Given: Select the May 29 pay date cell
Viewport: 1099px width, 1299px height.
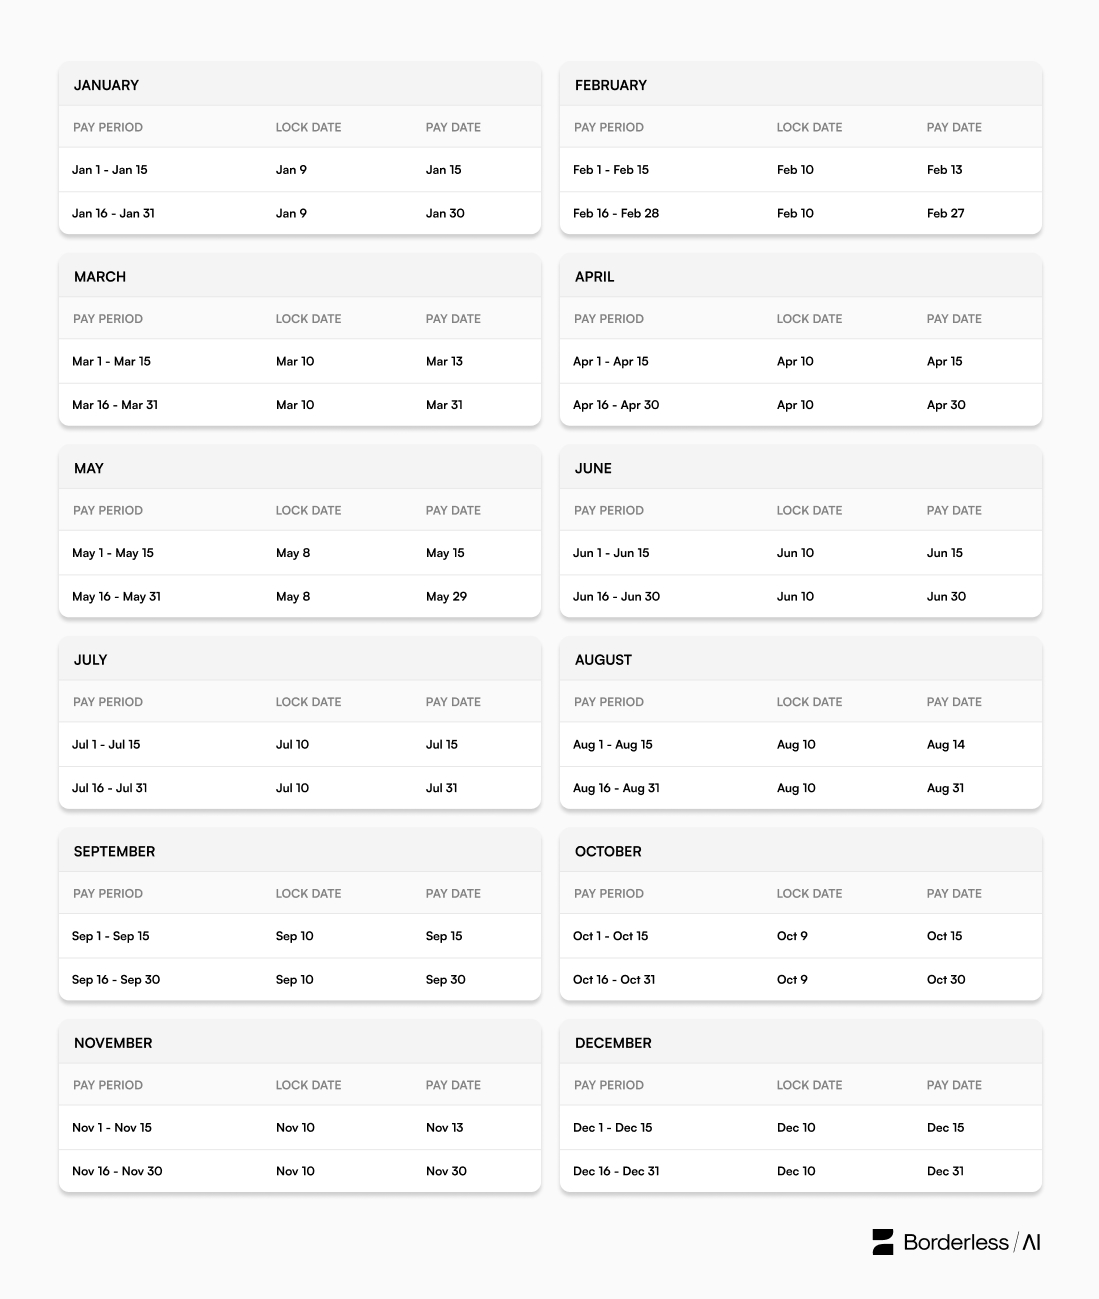Looking at the screenshot, I should 447,597.
